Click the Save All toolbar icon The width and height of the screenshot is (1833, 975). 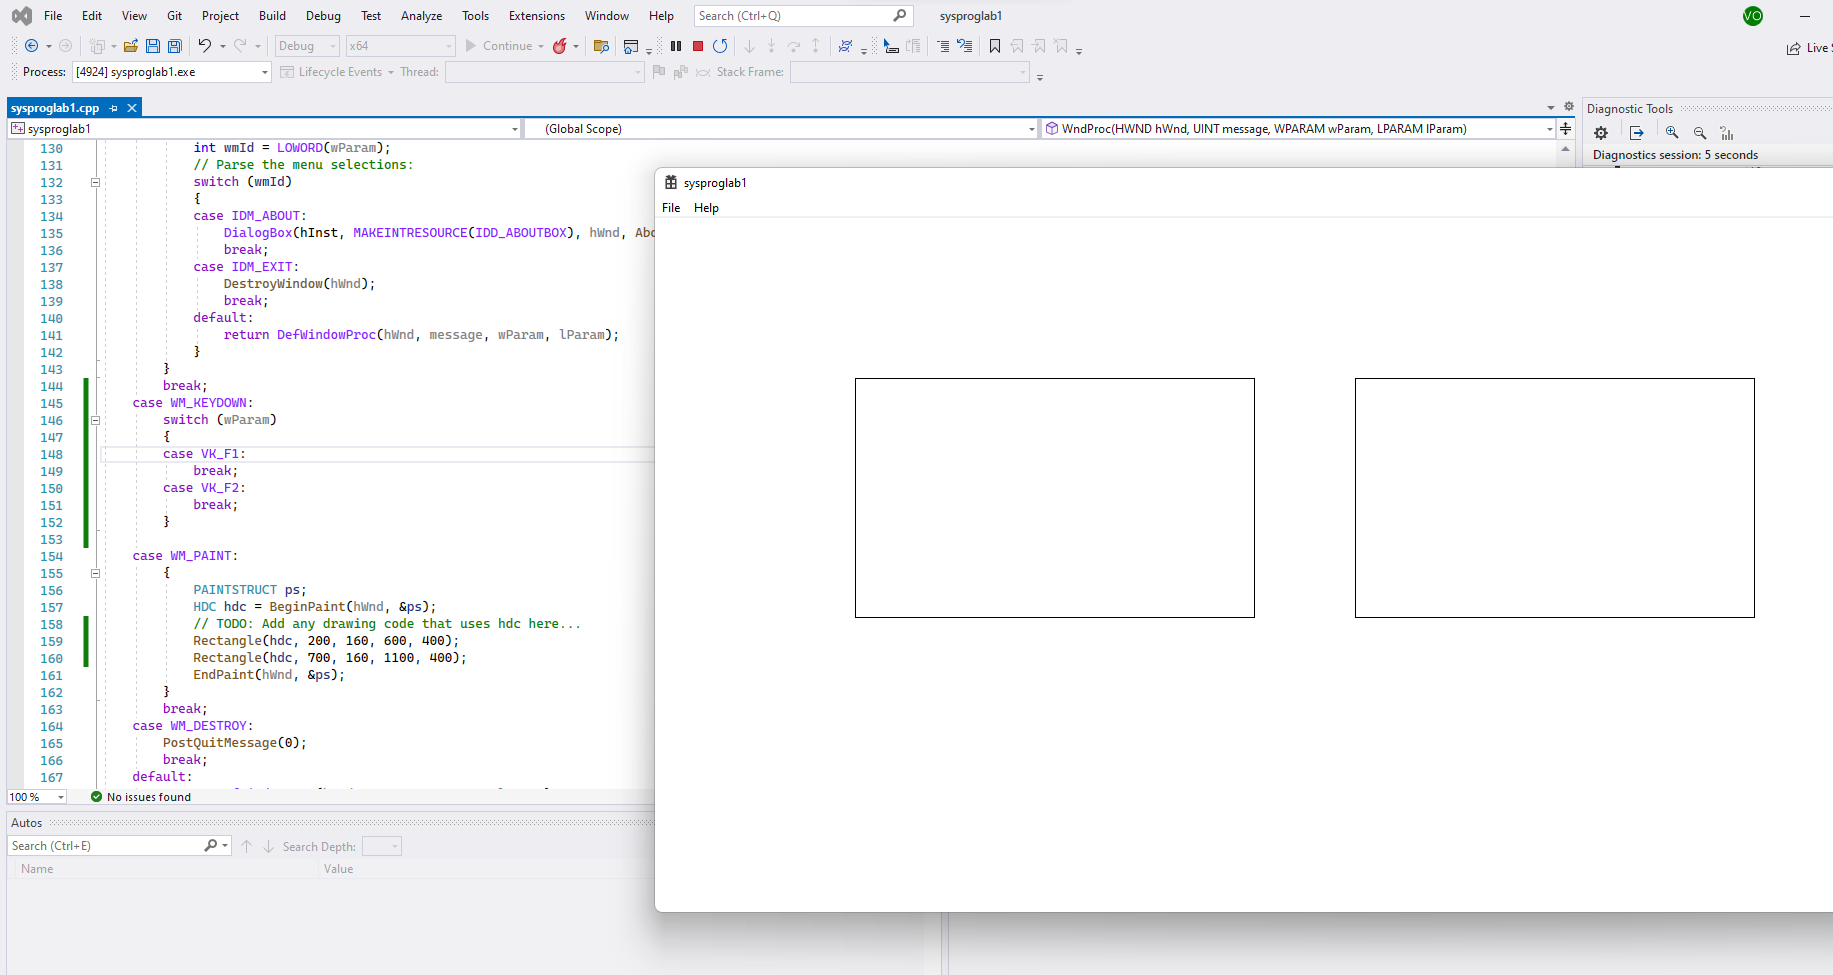tap(175, 46)
